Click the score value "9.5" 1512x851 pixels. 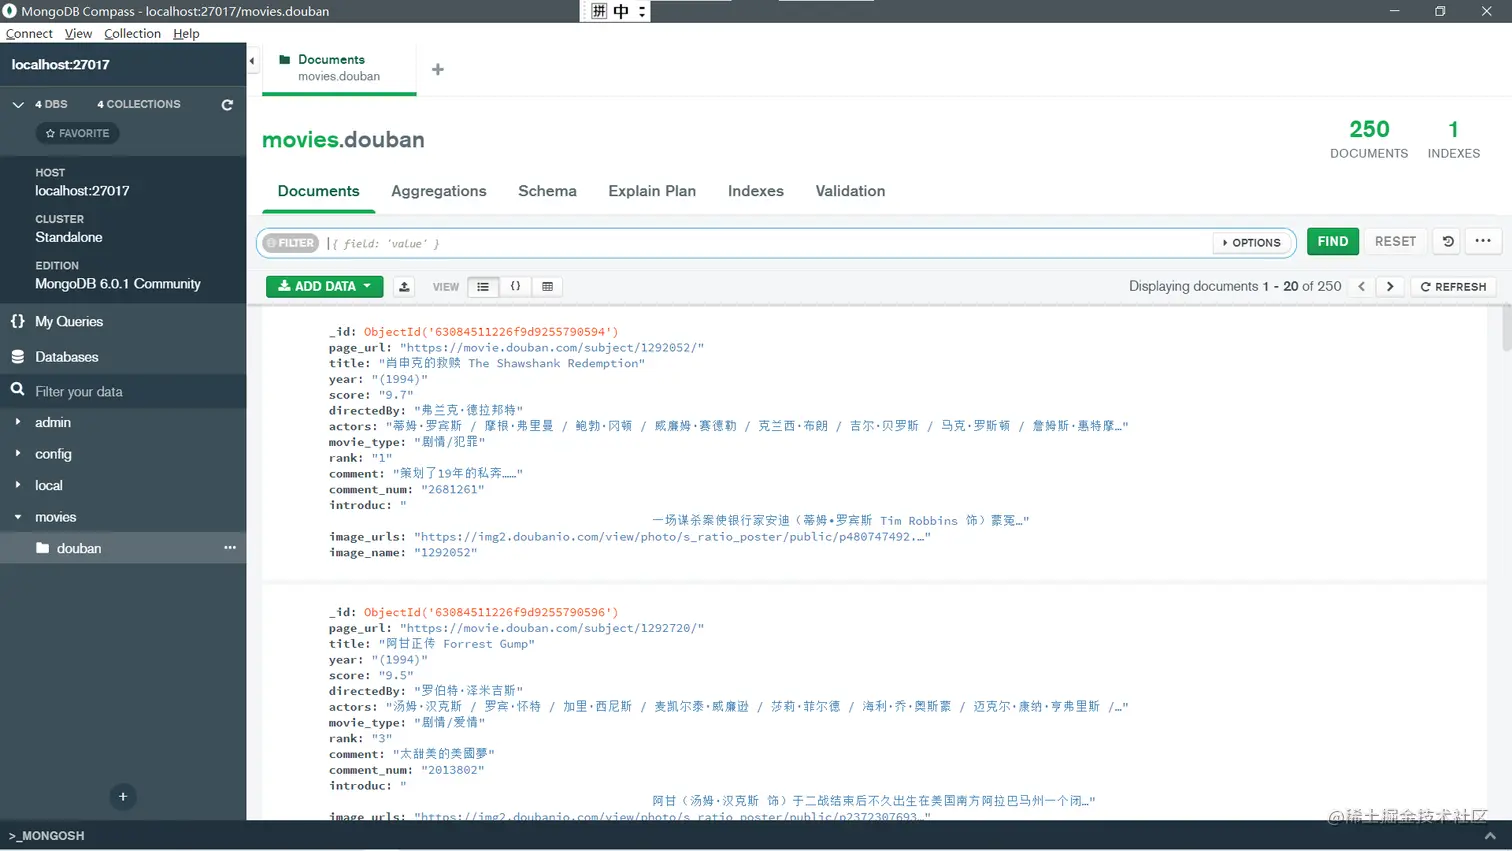click(x=396, y=676)
